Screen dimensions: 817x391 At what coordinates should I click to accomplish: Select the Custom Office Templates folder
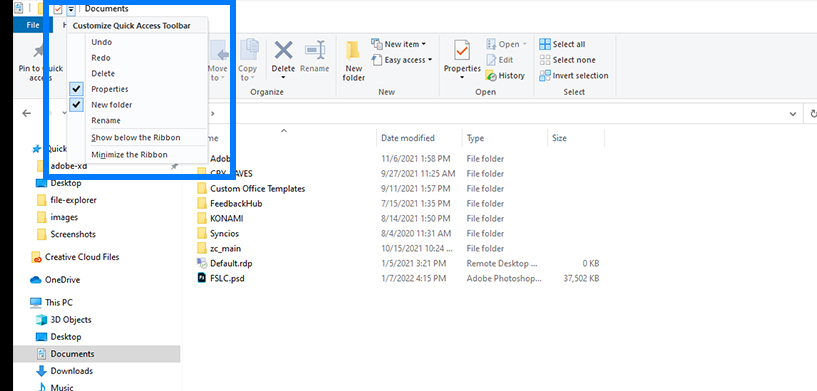[x=257, y=189]
